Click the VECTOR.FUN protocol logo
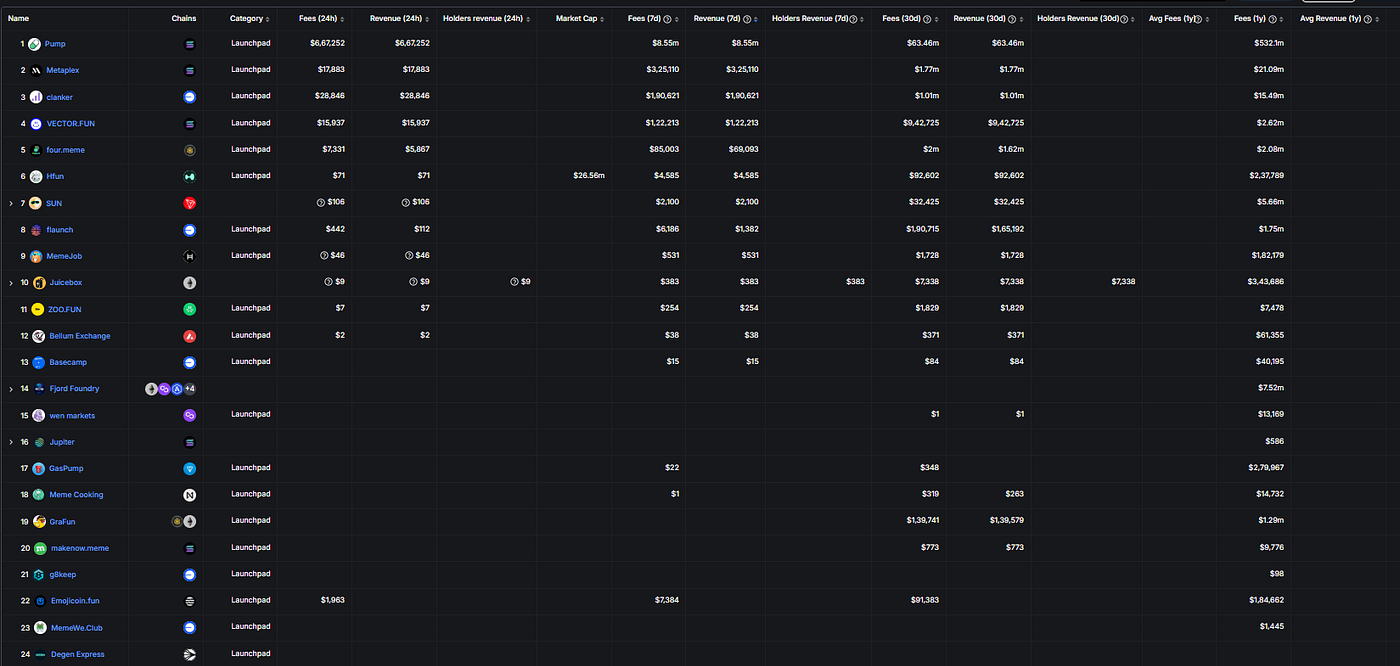The image size is (1400, 666). tap(36, 124)
